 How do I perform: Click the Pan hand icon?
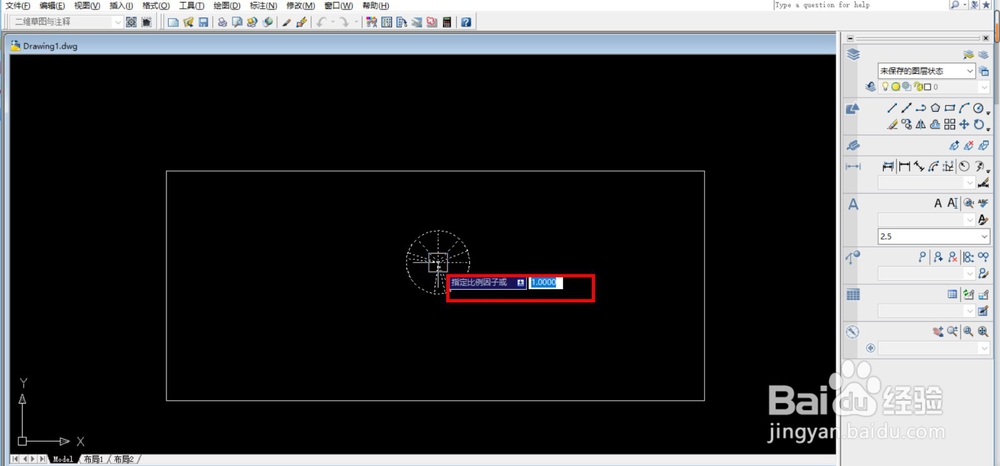click(938, 331)
